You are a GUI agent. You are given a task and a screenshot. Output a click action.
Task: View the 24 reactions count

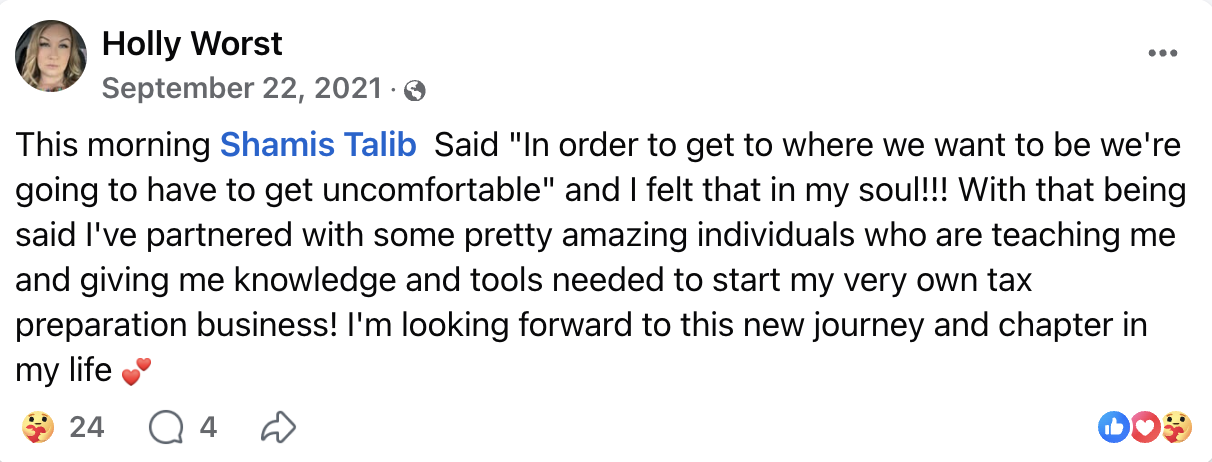coord(86,428)
